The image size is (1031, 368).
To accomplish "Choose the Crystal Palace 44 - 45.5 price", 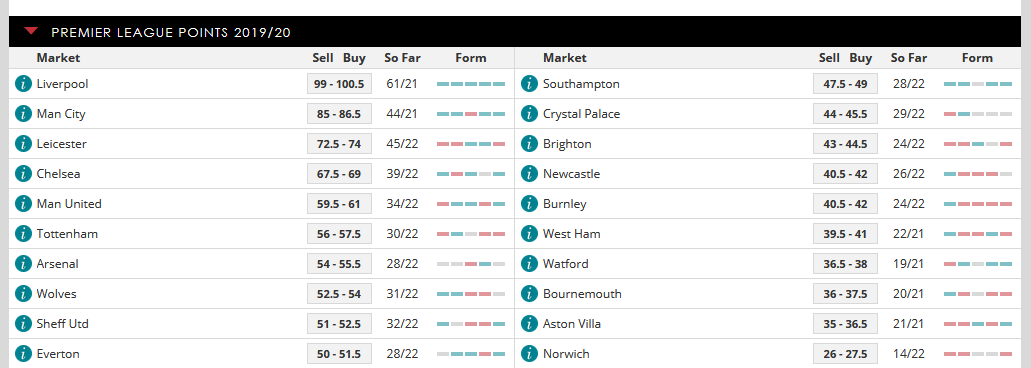I will [x=846, y=114].
